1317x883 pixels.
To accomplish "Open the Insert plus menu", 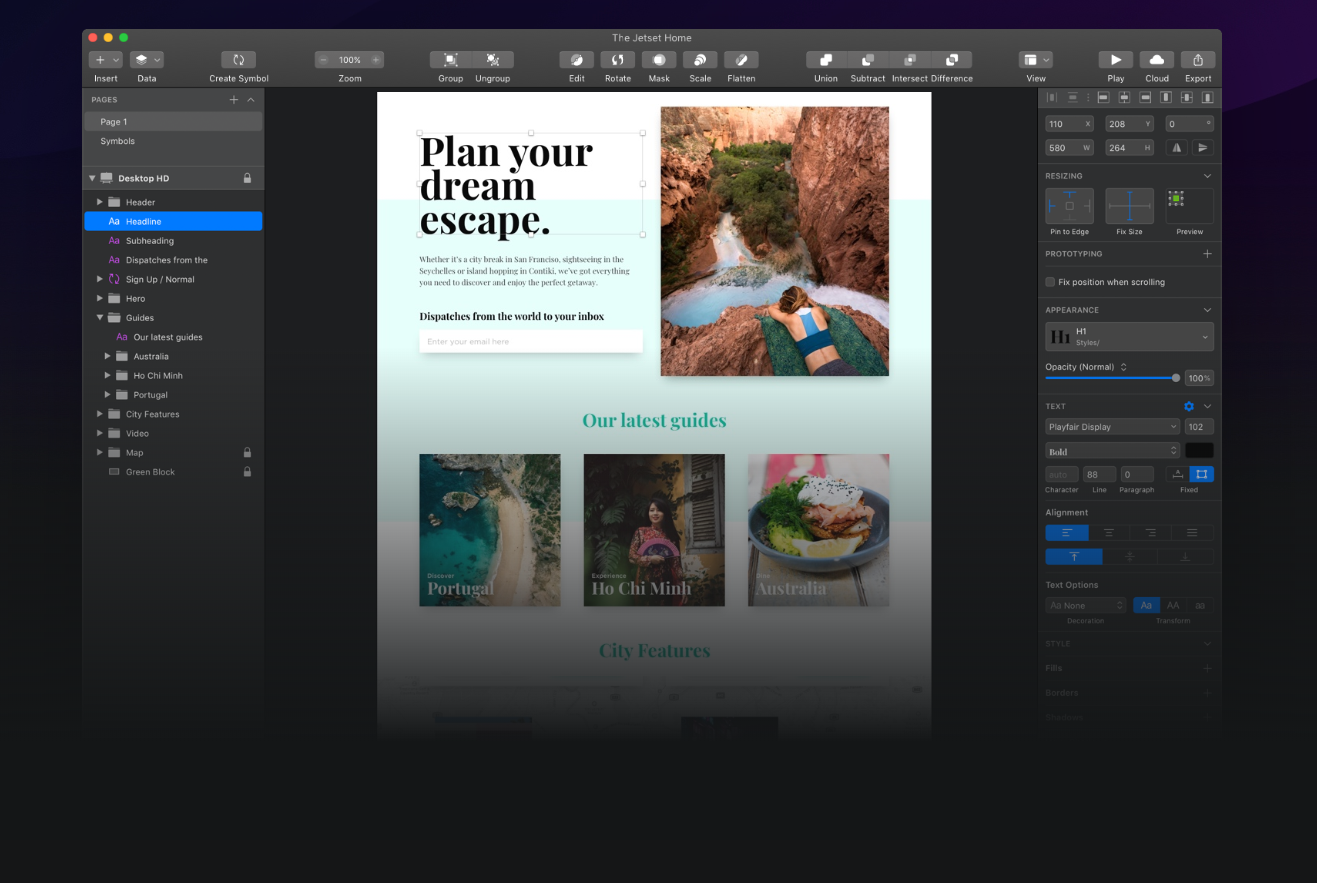I will coord(105,60).
